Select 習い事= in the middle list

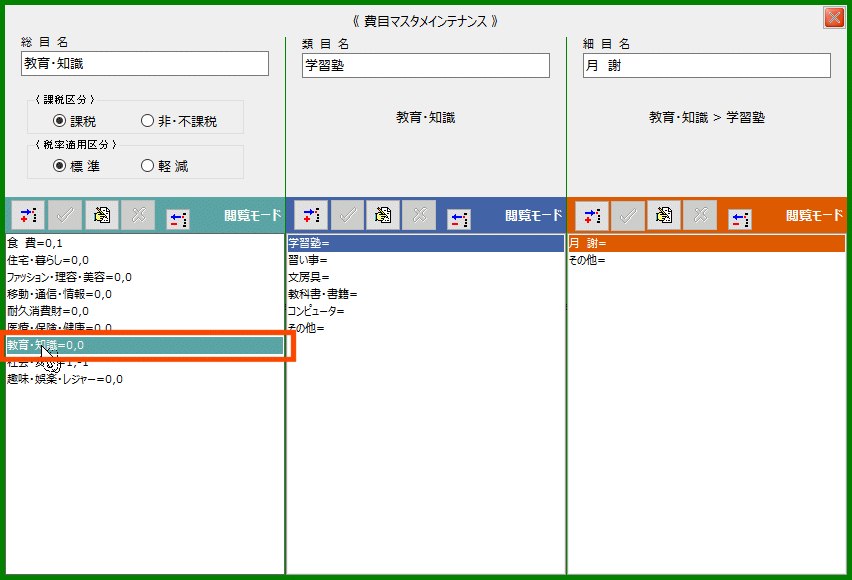(x=426, y=260)
